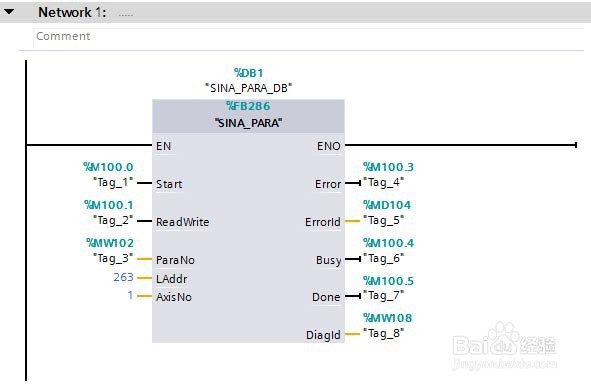Select the Busy output pin
Screen dimensions: 591x385
tap(328, 260)
